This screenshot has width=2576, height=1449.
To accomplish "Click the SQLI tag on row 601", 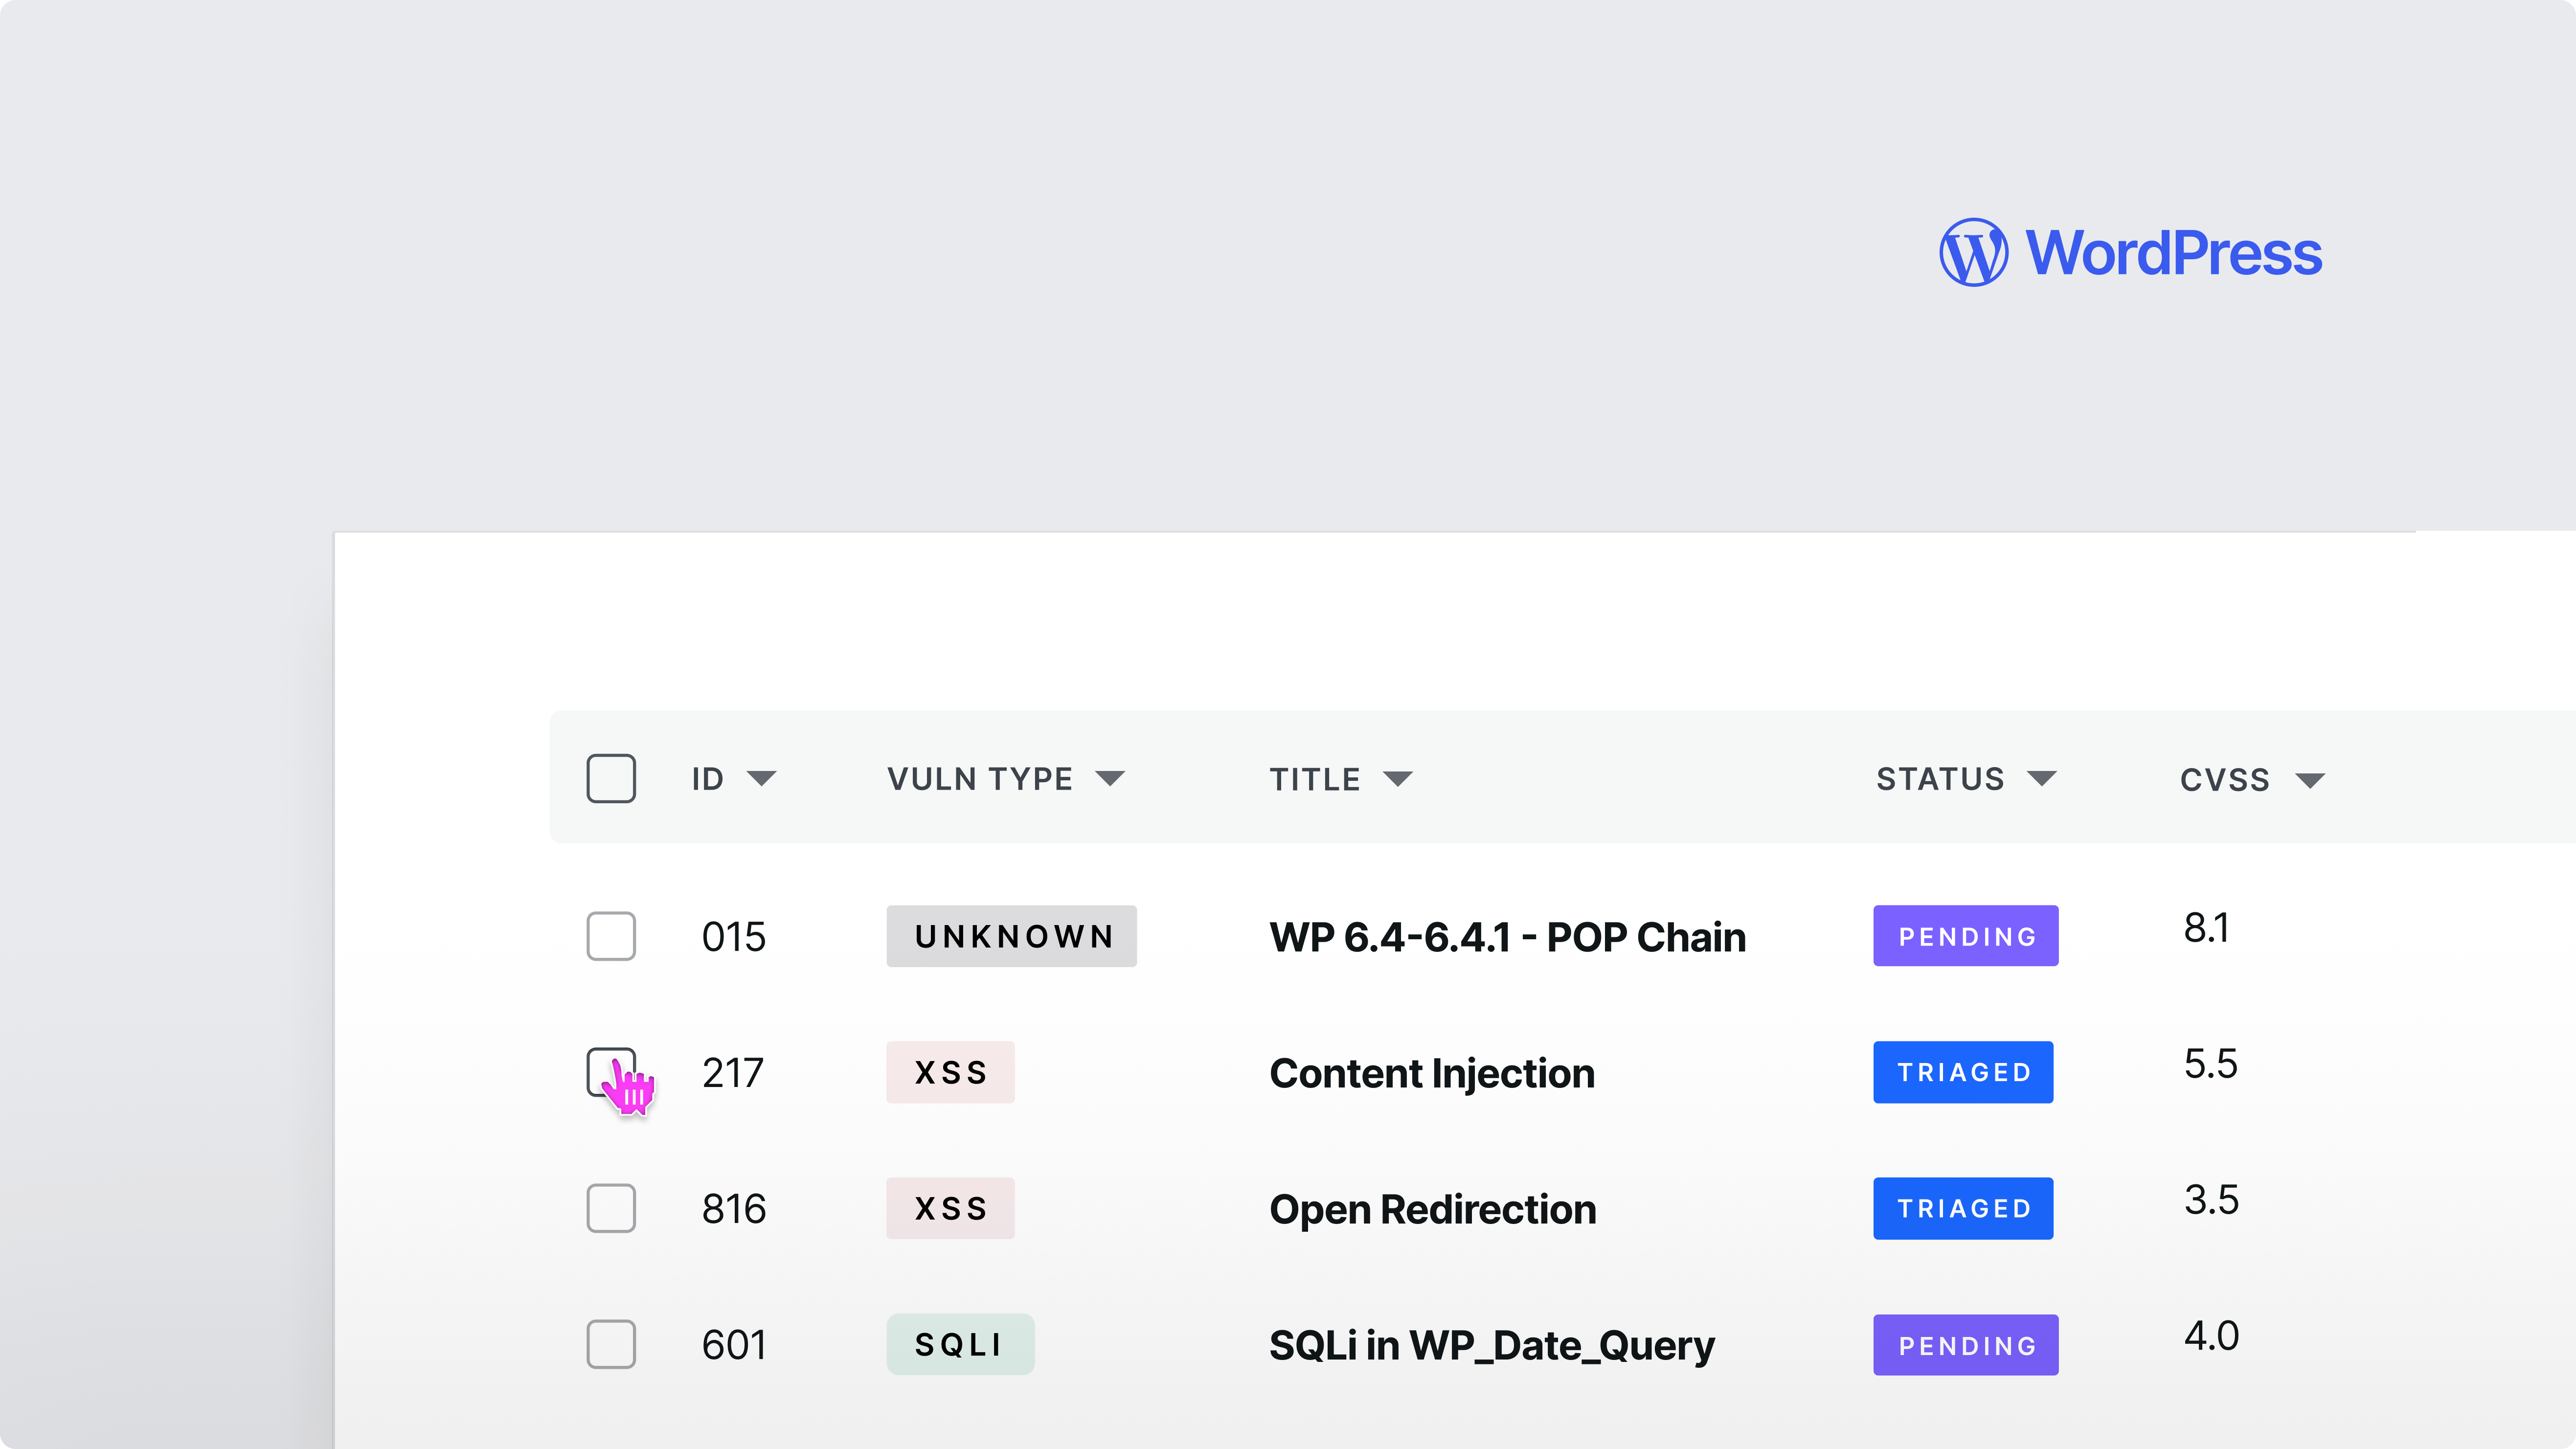I will (x=960, y=1344).
